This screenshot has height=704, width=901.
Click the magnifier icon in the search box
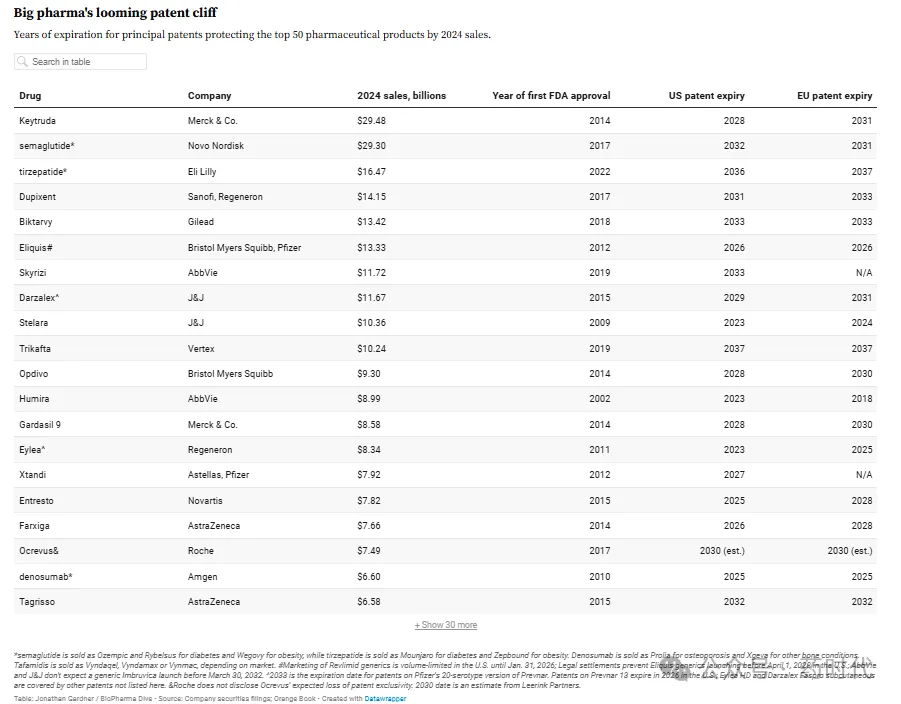[x=23, y=62]
